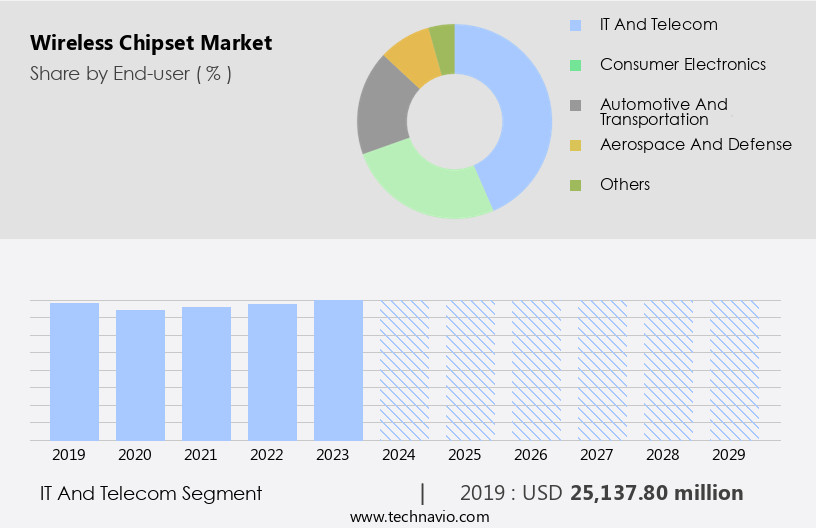Click the hatched 2029 forecast bar
816x528 pixels.
[x=734, y=370]
